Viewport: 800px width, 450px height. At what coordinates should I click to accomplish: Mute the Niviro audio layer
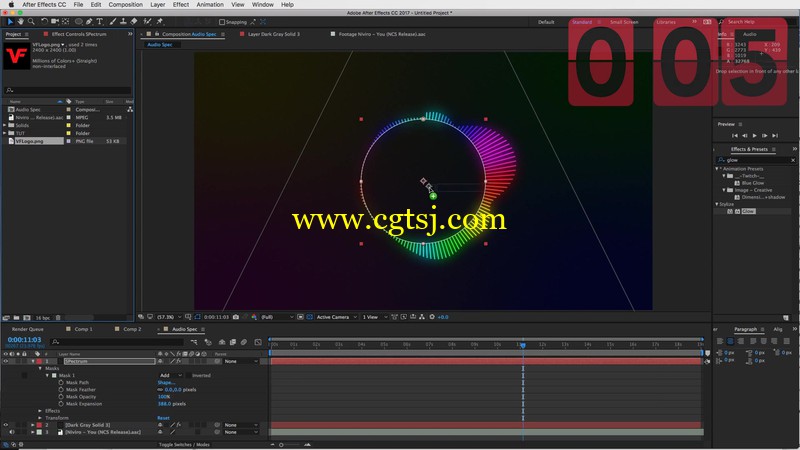pyautogui.click(x=12, y=432)
